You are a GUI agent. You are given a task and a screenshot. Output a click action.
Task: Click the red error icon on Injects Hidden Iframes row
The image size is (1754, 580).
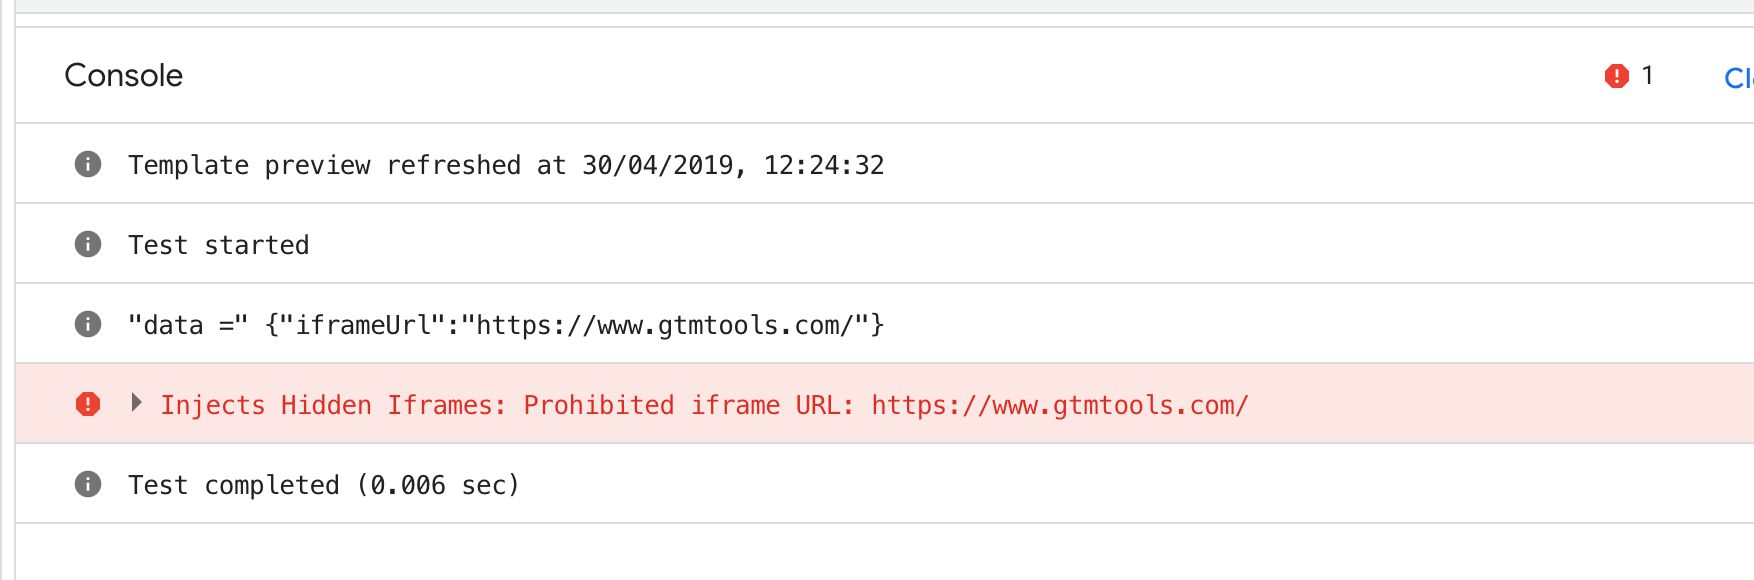click(x=88, y=404)
